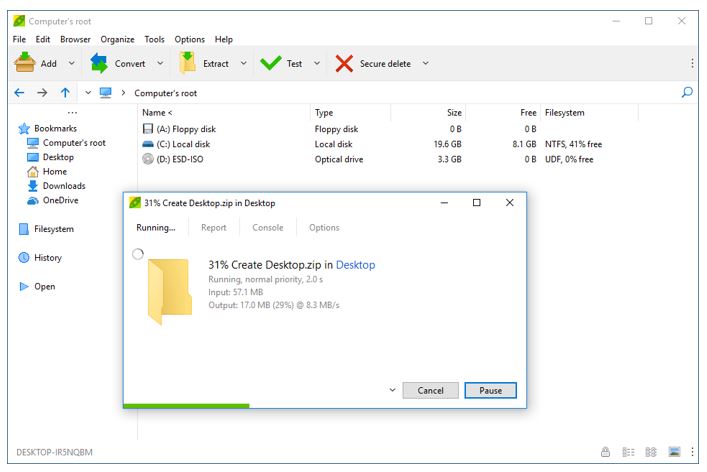Pause the archive creation
The width and height of the screenshot is (707, 472).
[x=491, y=390]
